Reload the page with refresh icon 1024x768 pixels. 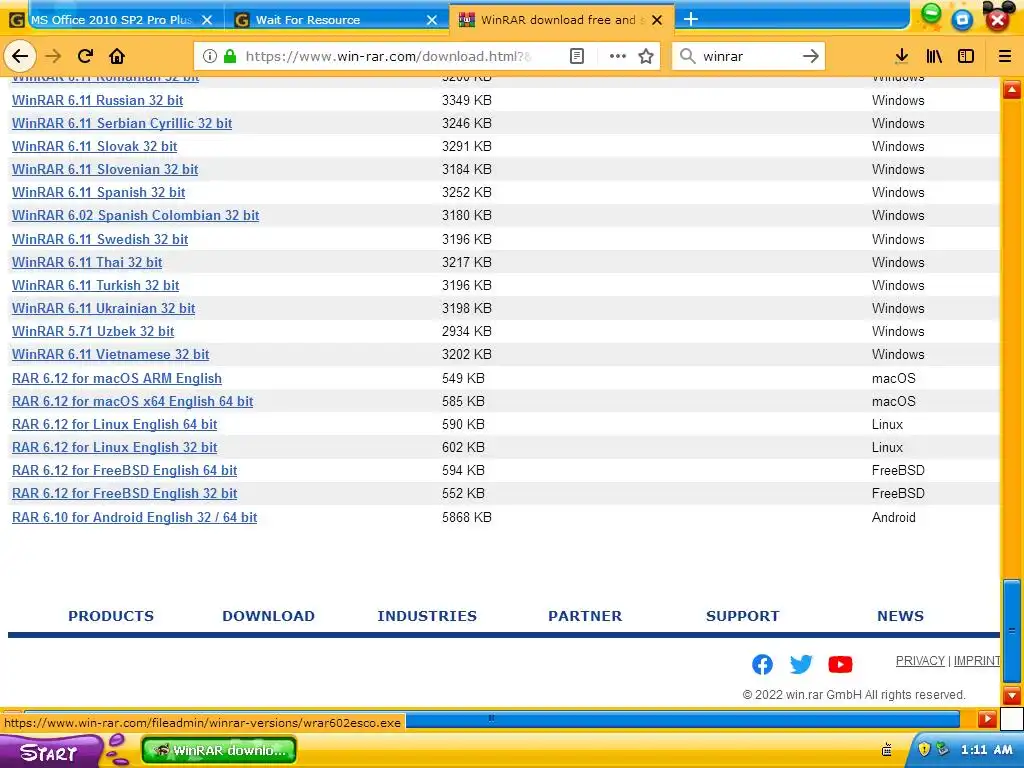tap(85, 56)
